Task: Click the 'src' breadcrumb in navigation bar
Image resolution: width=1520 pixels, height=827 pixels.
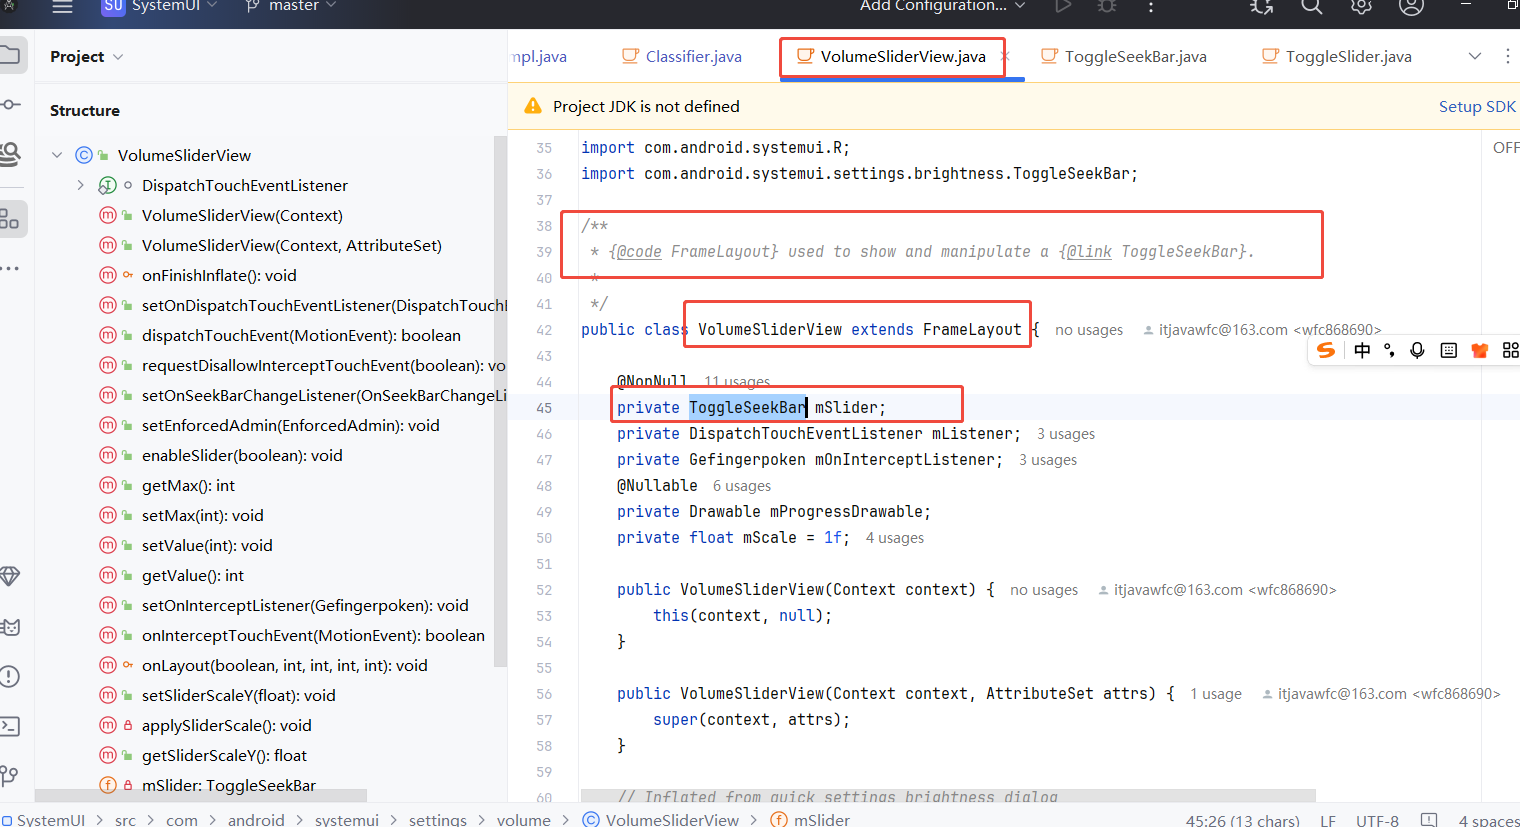Action: pyautogui.click(x=125, y=820)
